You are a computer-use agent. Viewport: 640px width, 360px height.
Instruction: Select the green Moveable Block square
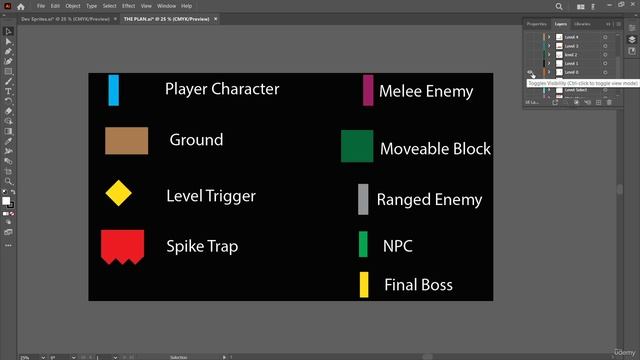(x=357, y=146)
